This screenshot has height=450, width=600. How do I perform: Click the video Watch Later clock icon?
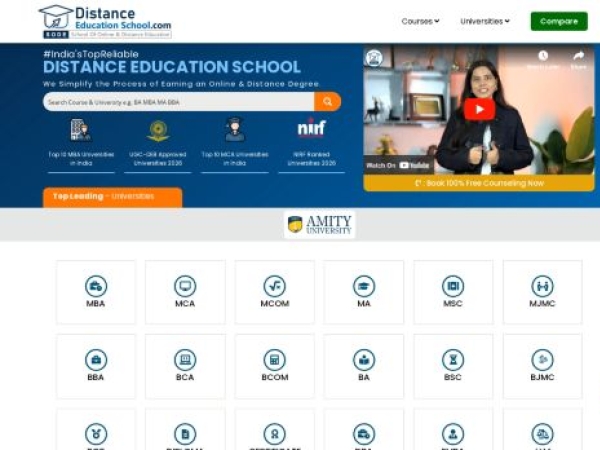coord(543,56)
